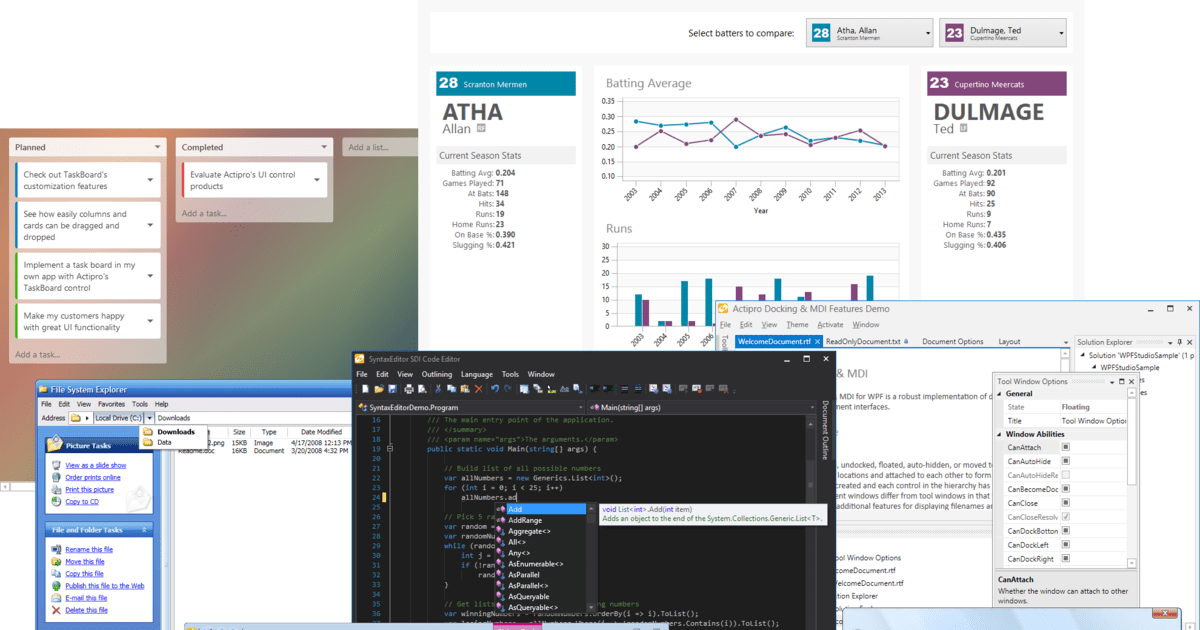Click the New document icon in SyntaxEditor toolbar
The width and height of the screenshot is (1200, 630).
pos(365,389)
